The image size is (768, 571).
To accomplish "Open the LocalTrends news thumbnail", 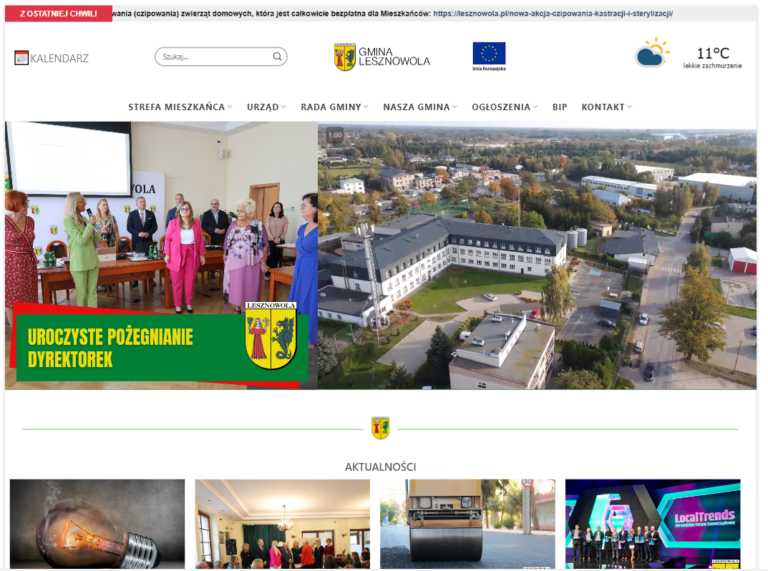I will point(652,523).
